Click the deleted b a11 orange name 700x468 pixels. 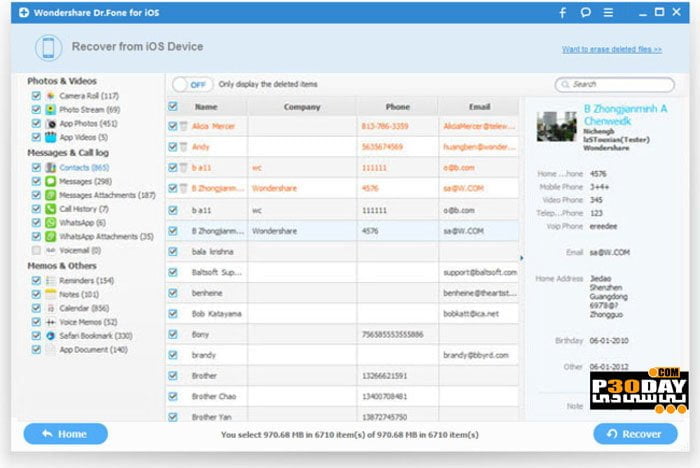(201, 168)
